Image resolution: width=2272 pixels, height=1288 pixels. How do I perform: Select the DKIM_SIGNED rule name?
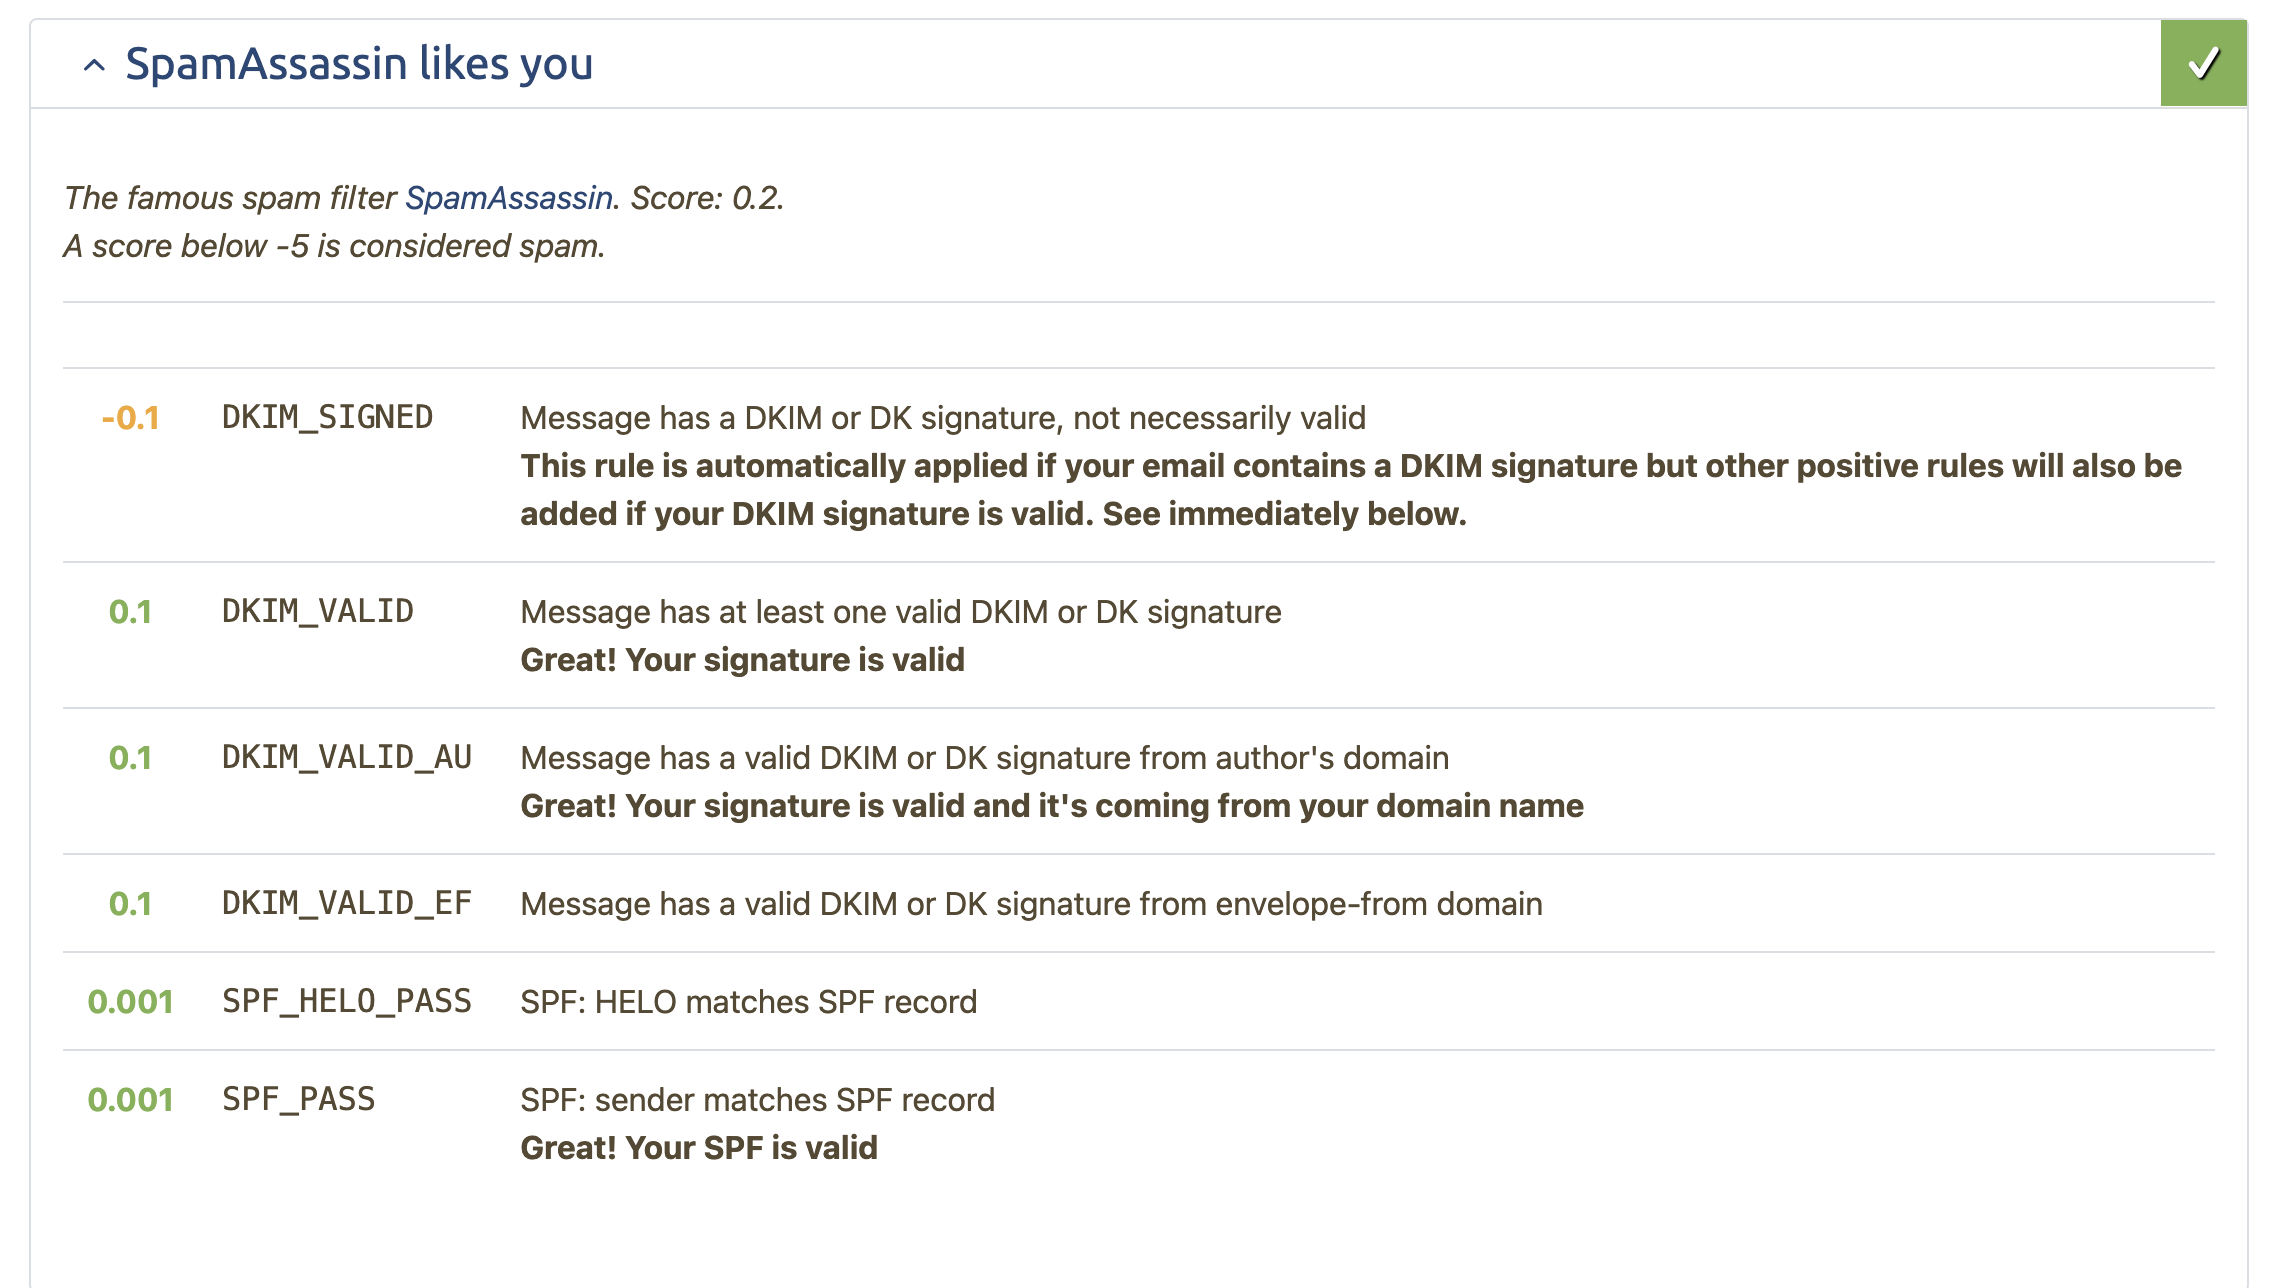pyautogui.click(x=327, y=417)
